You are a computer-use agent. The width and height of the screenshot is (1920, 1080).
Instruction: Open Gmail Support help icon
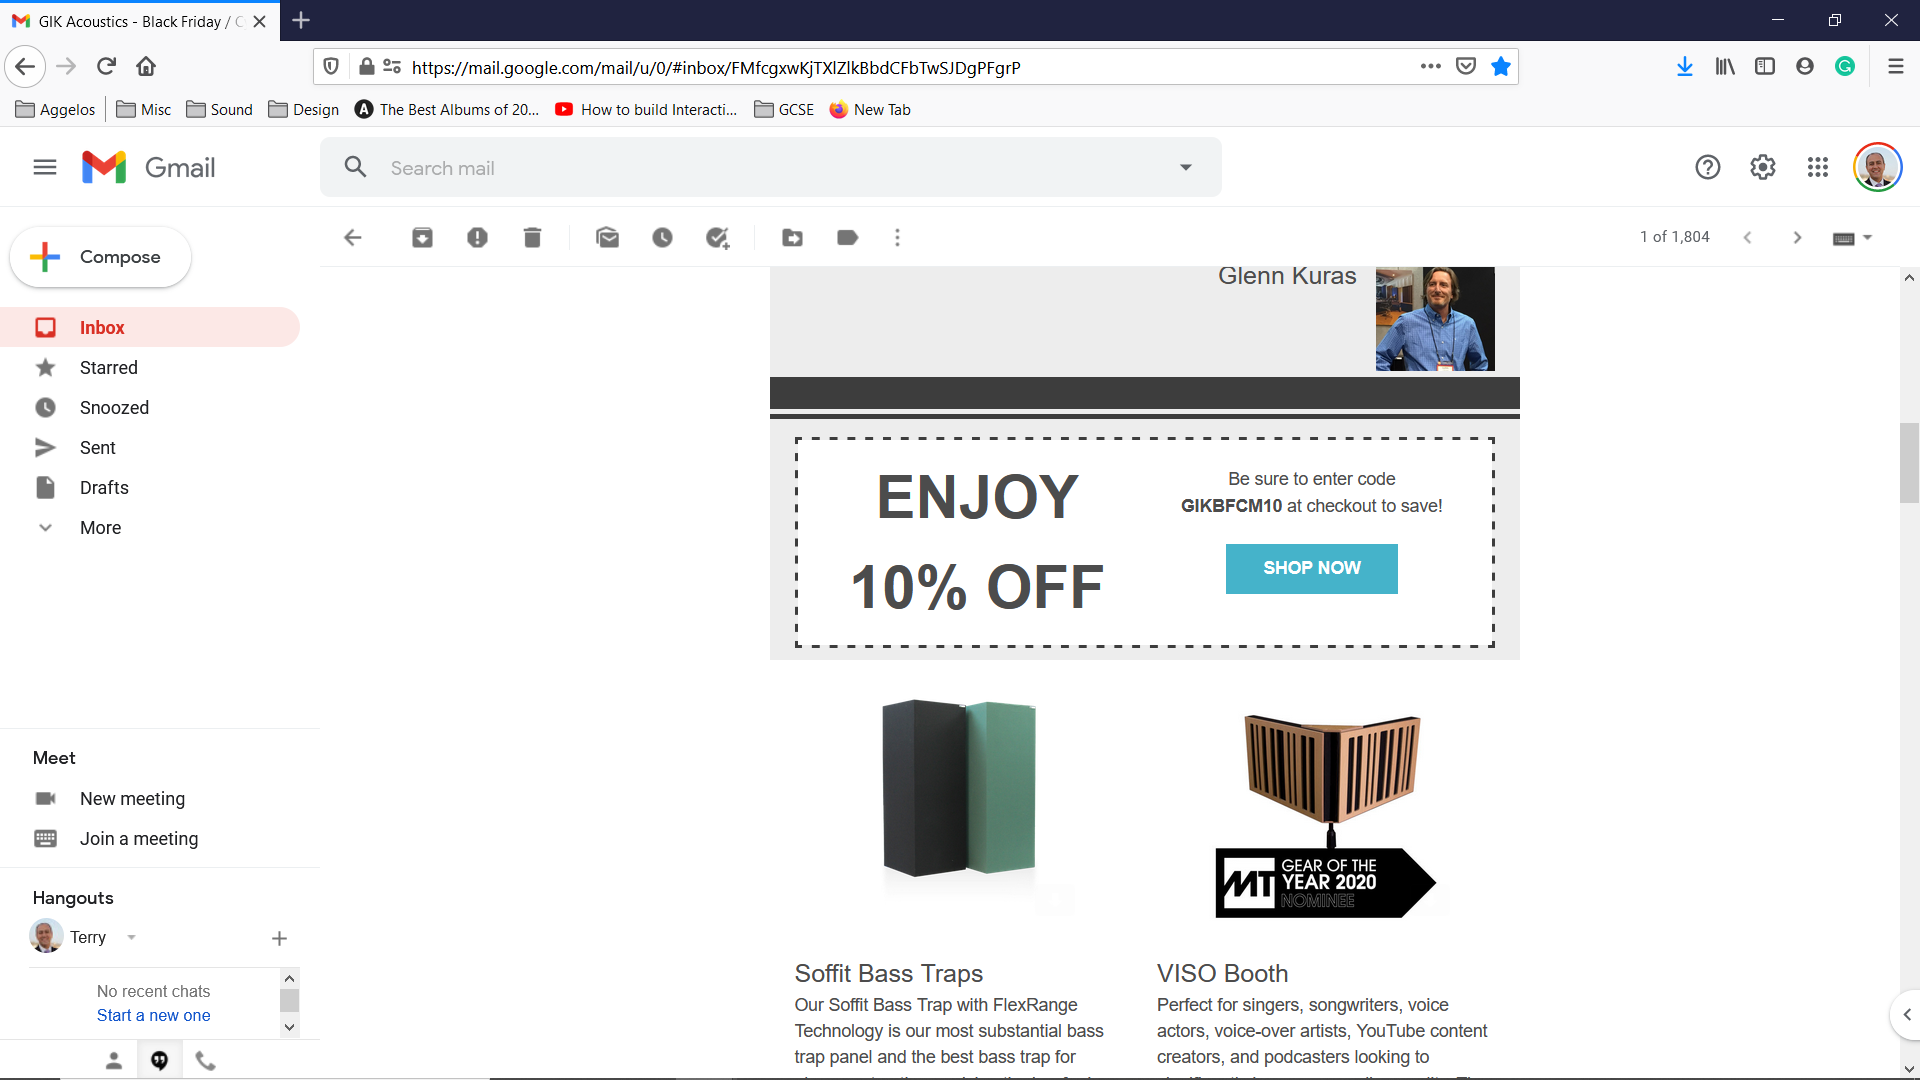1707,167
